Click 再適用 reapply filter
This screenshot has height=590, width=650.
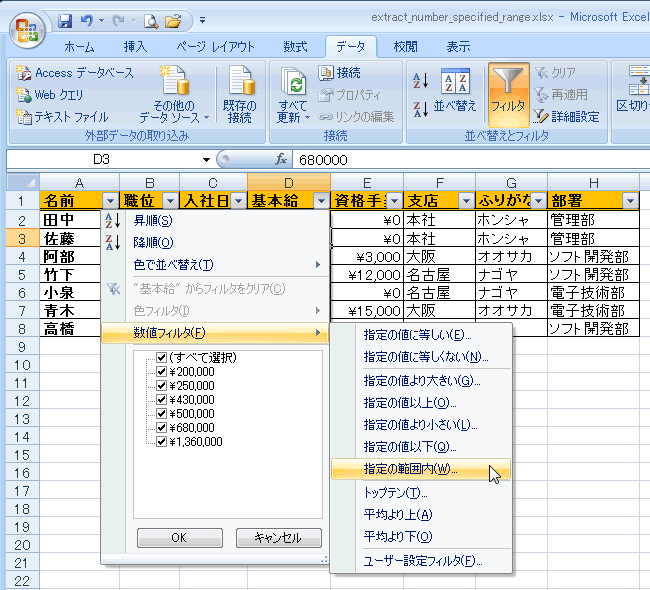(x=561, y=95)
